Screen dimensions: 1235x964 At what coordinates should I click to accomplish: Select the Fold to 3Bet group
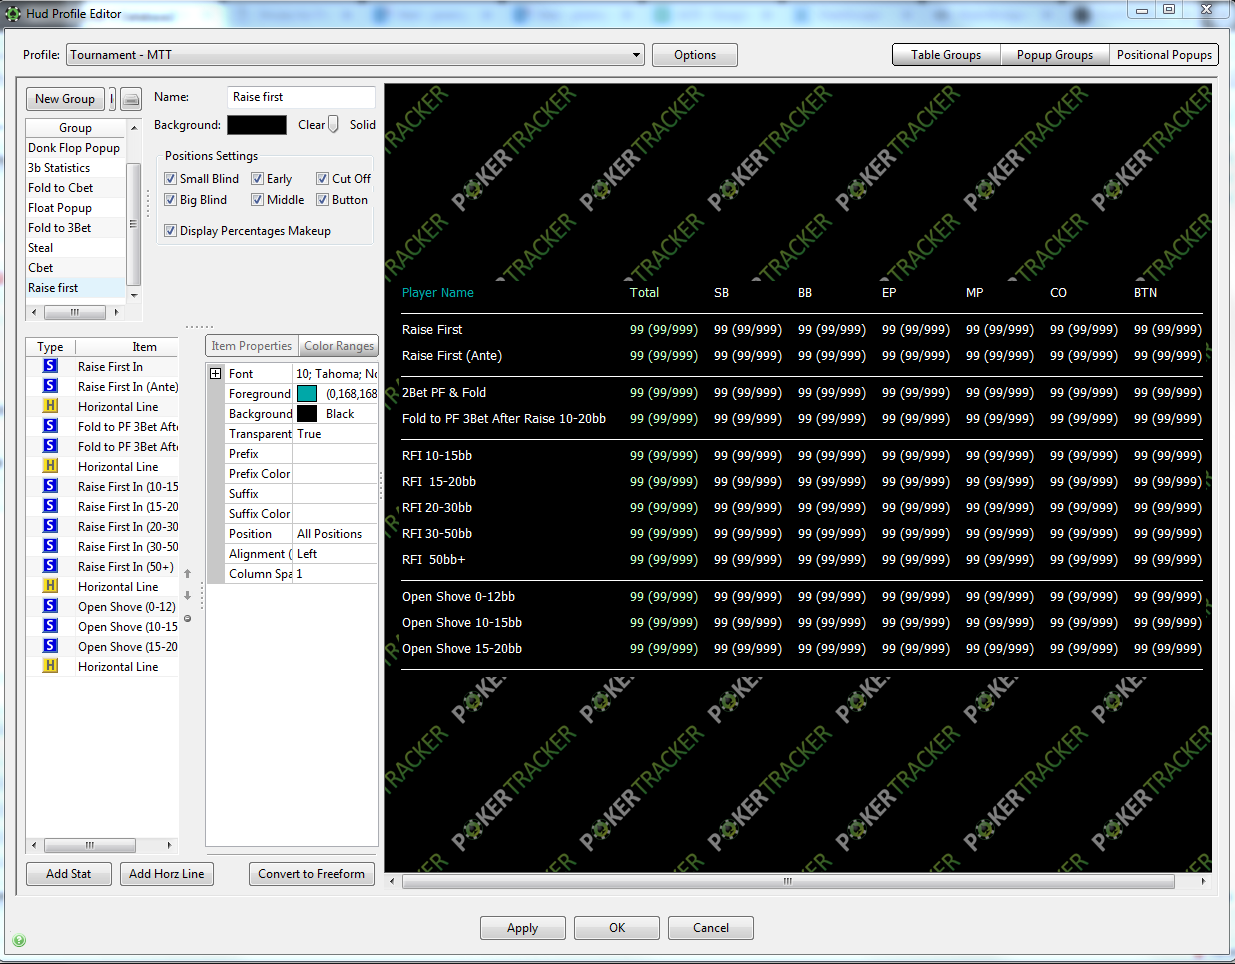pyautogui.click(x=75, y=228)
